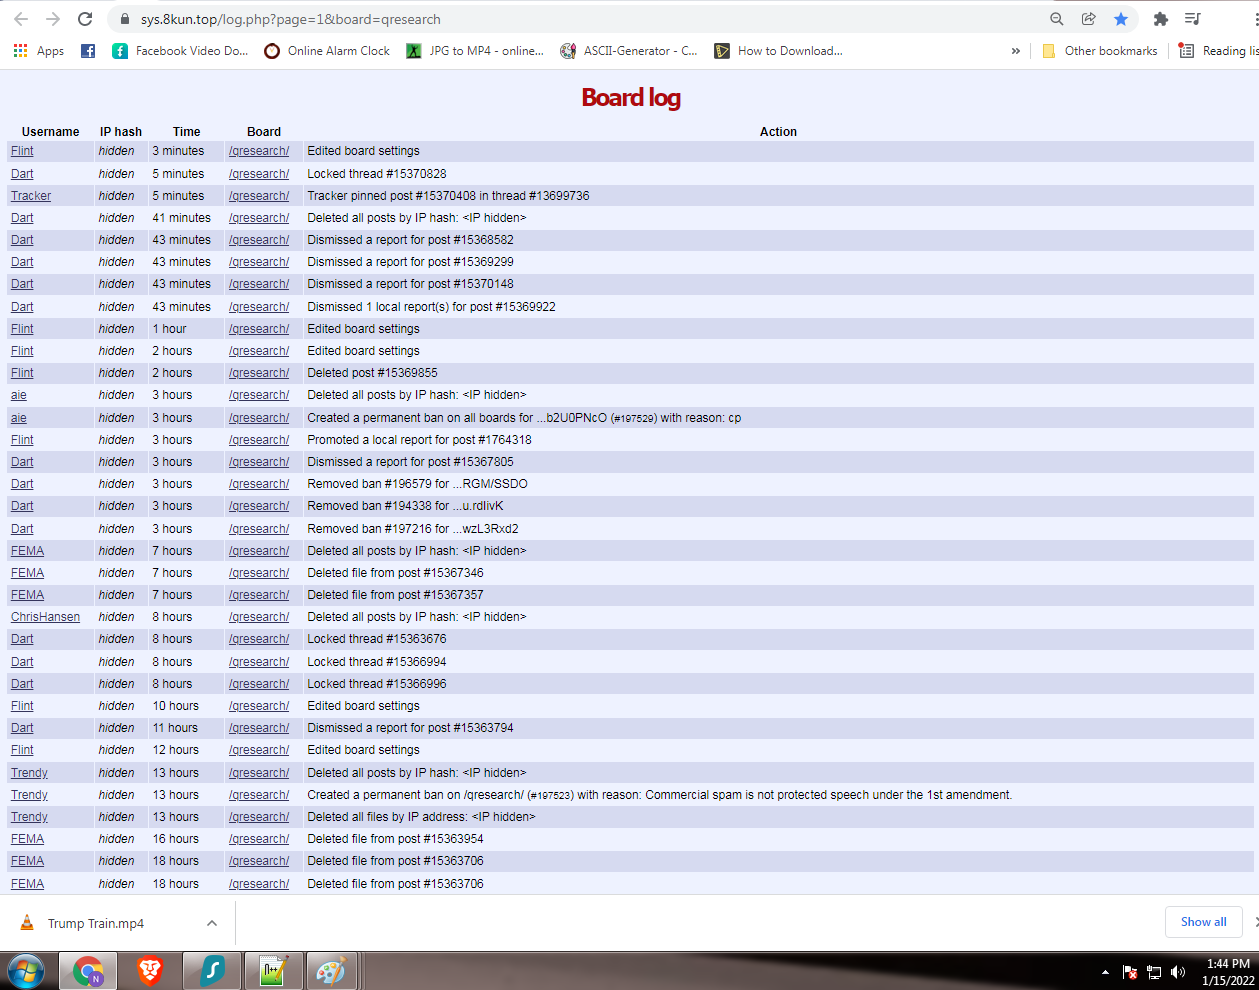Image resolution: width=1259 pixels, height=990 pixels.
Task: Open the Online Alarm Clock bookmark
Action: click(x=327, y=51)
